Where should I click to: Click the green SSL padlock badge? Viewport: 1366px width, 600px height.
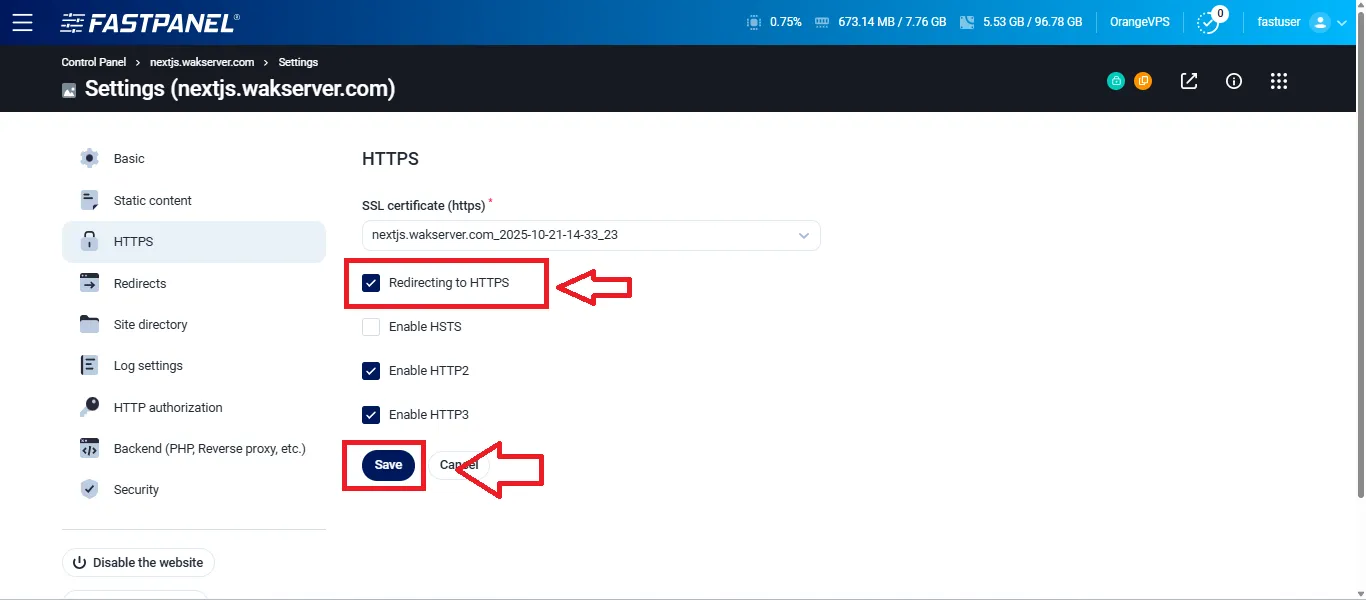(x=1116, y=81)
